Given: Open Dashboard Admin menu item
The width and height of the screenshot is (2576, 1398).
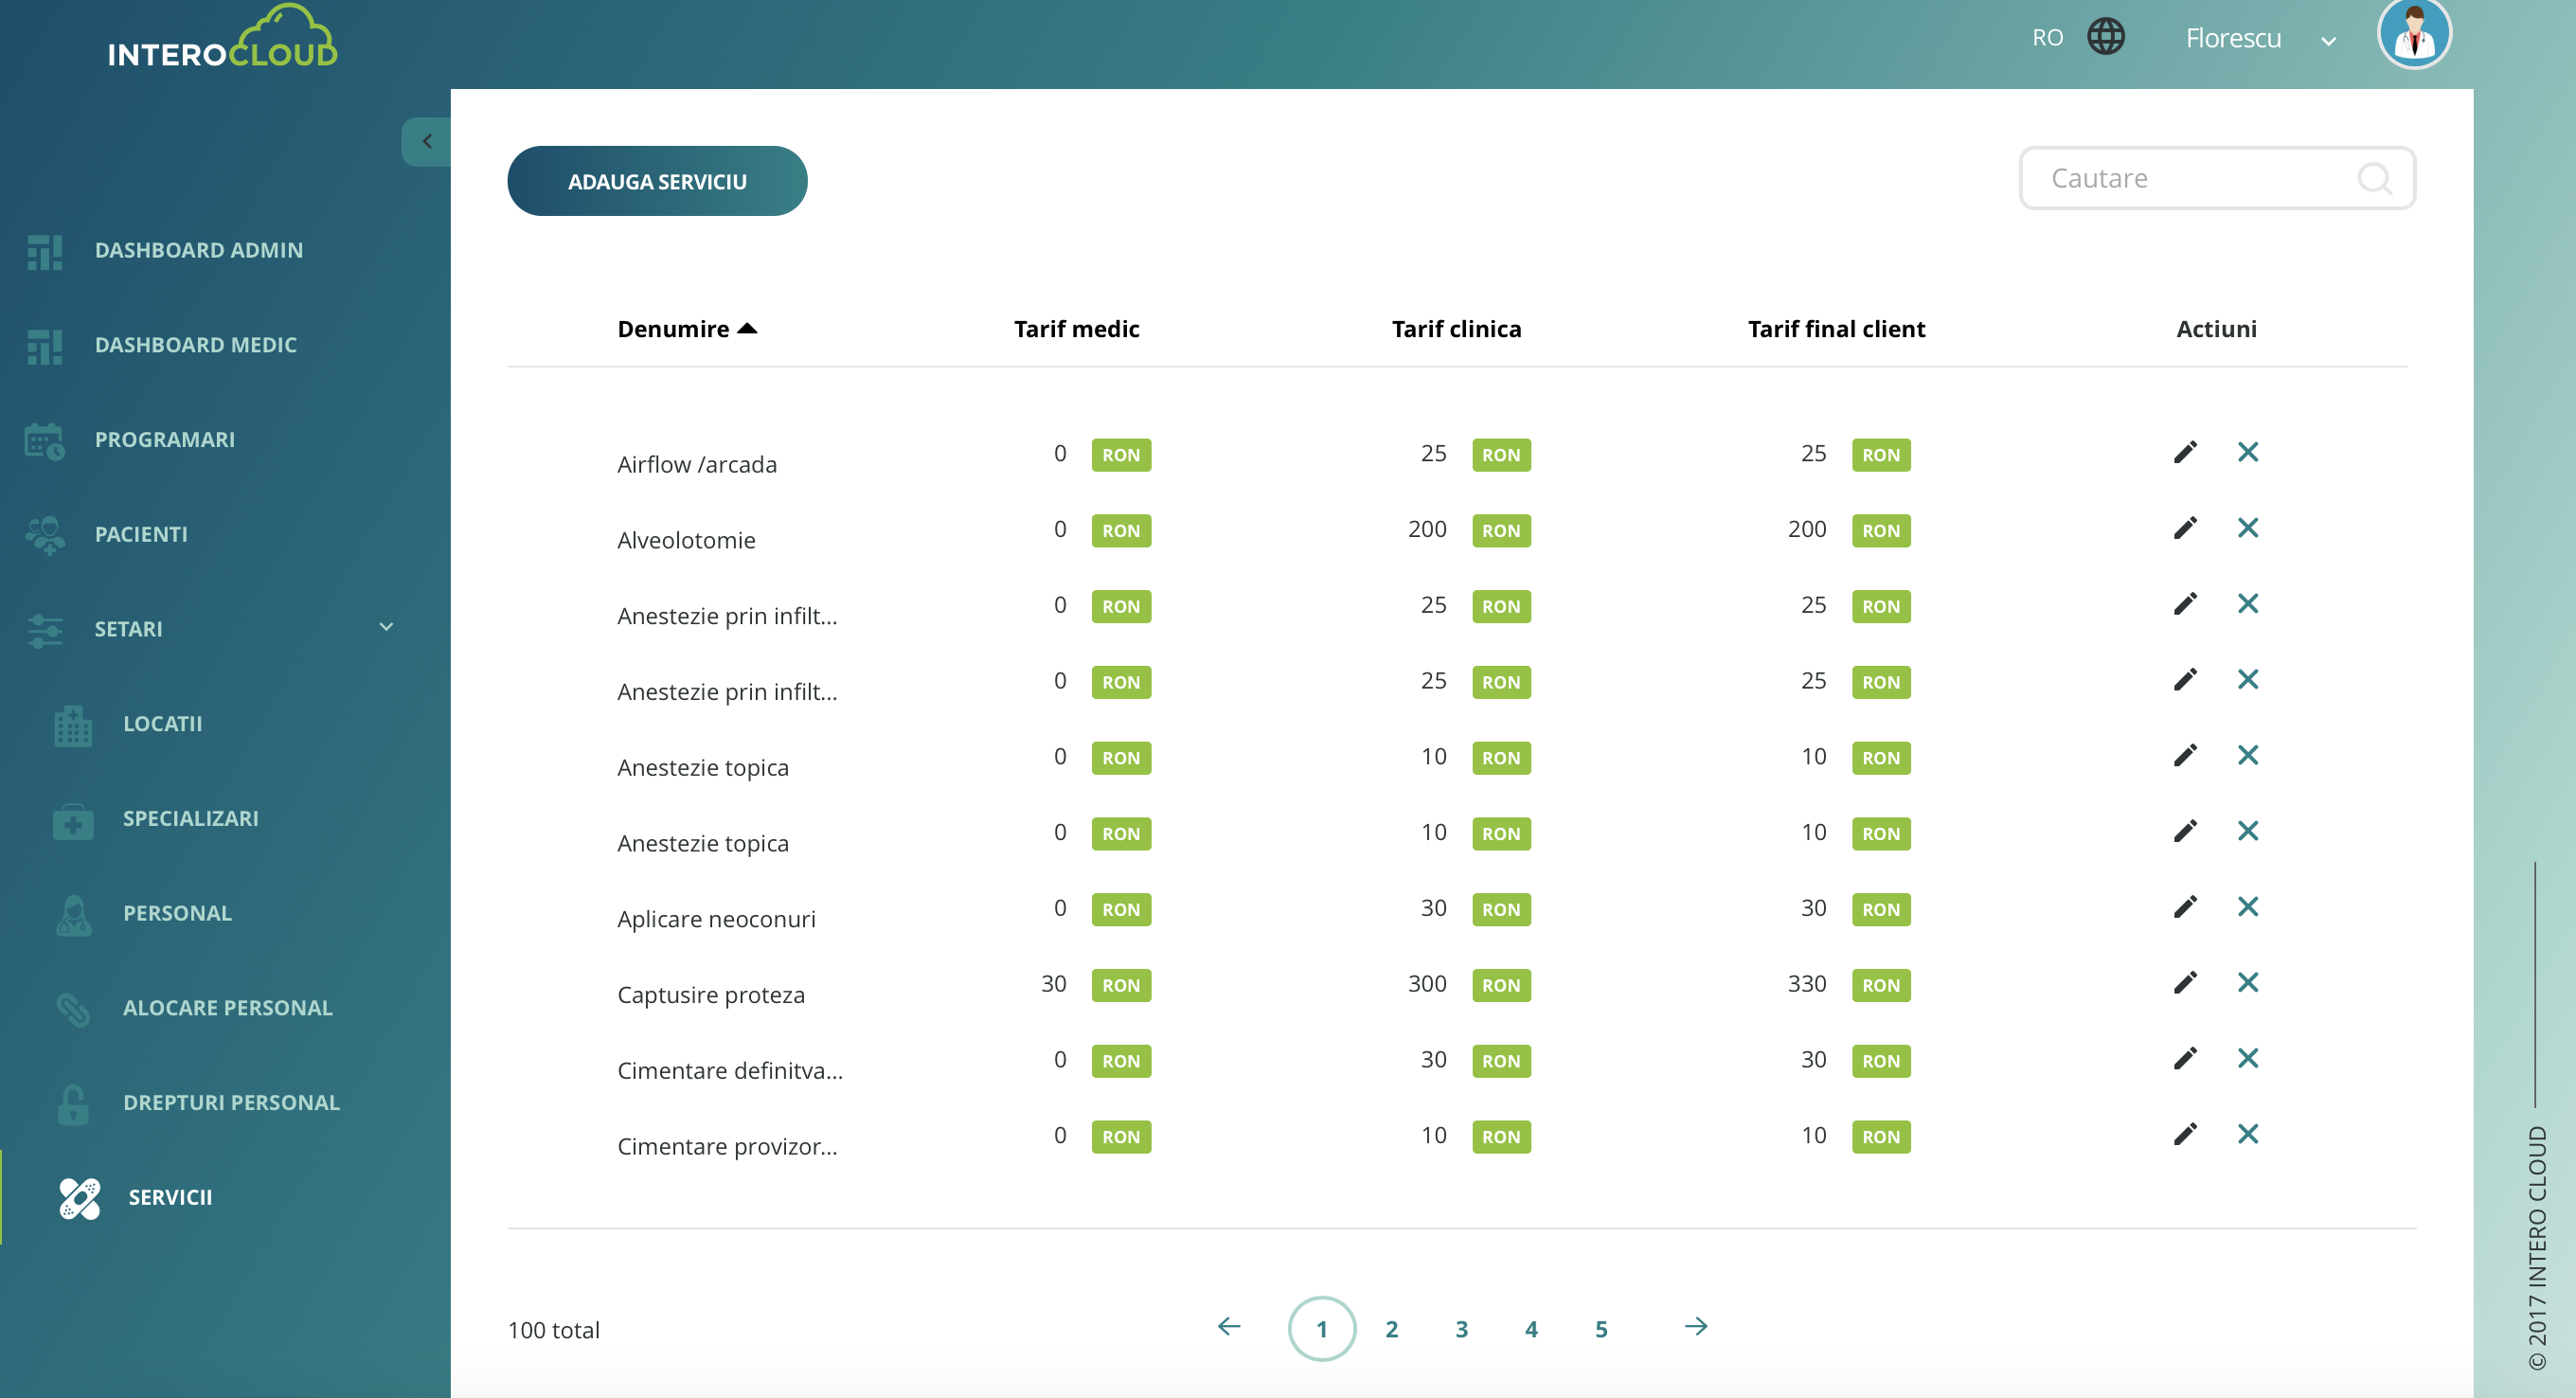Looking at the screenshot, I should click(198, 250).
